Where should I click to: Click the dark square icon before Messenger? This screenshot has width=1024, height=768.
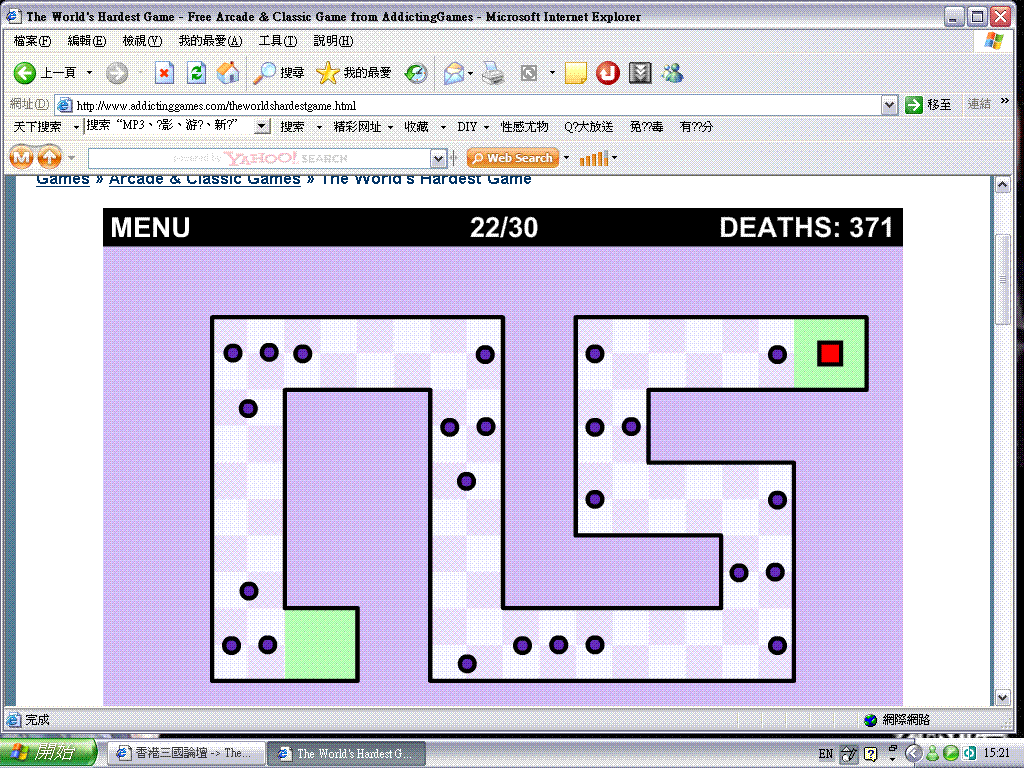tap(640, 72)
